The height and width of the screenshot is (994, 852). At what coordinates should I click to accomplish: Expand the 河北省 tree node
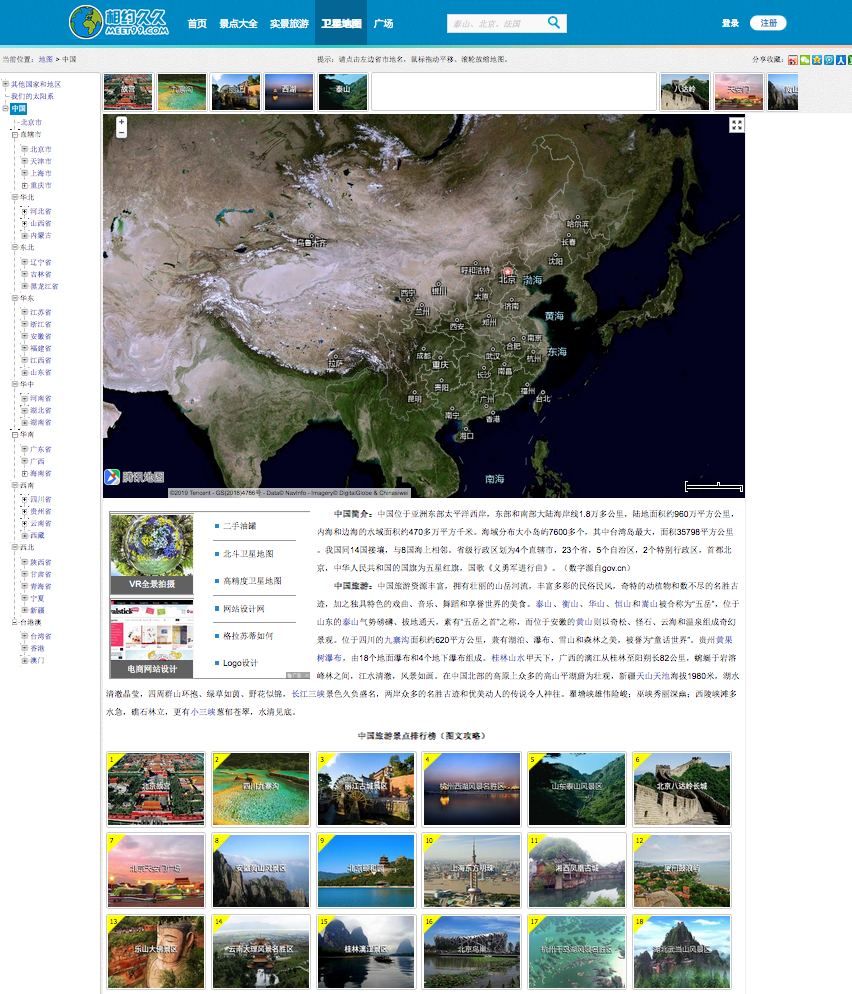[25, 211]
